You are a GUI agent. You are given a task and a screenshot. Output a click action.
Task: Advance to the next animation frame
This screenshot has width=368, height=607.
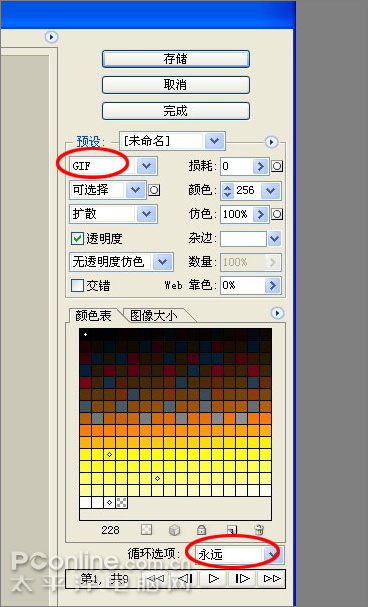[x=243, y=578]
